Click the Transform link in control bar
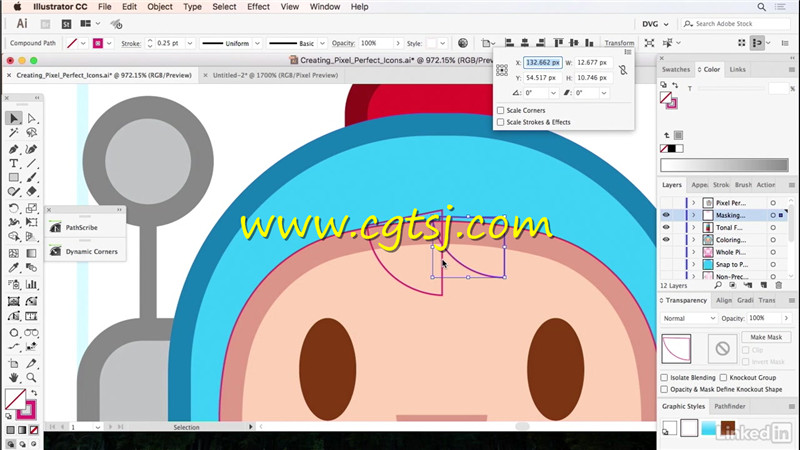This screenshot has width=800, height=450. click(x=619, y=43)
